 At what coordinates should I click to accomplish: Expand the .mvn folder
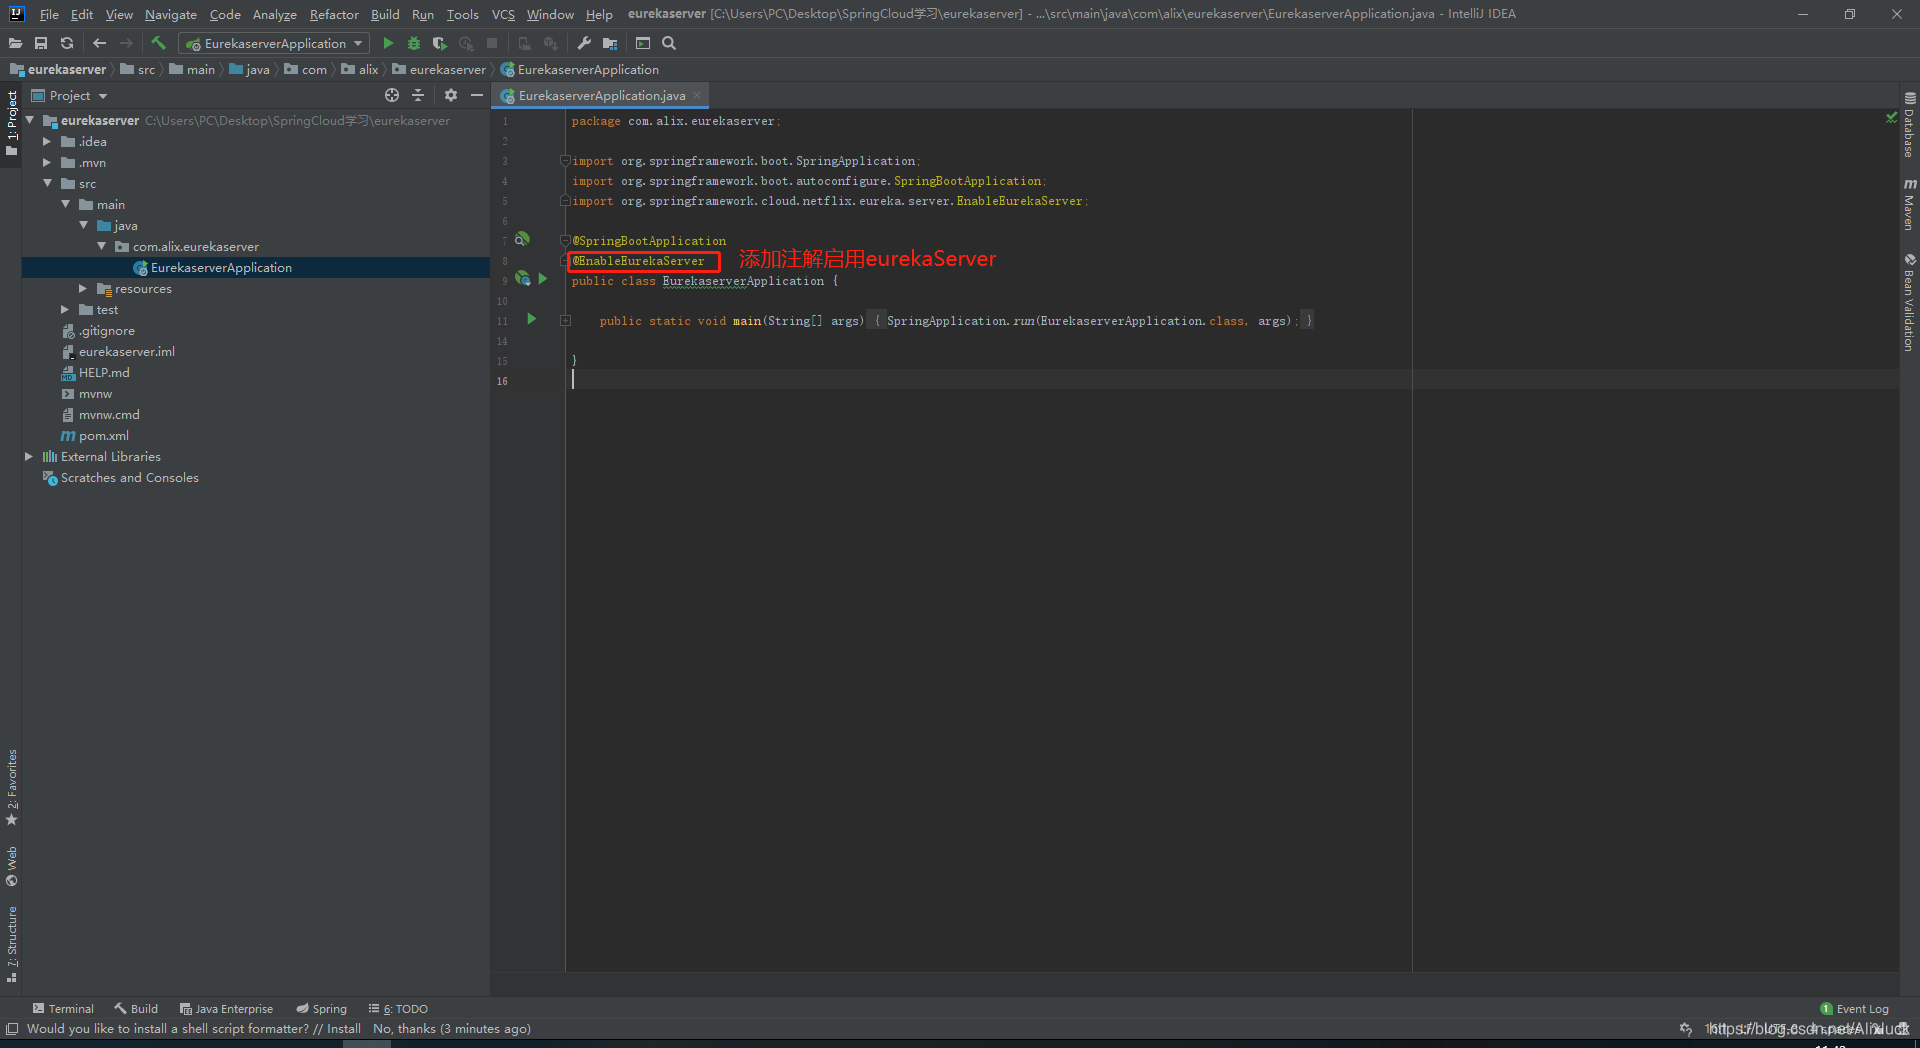point(47,162)
